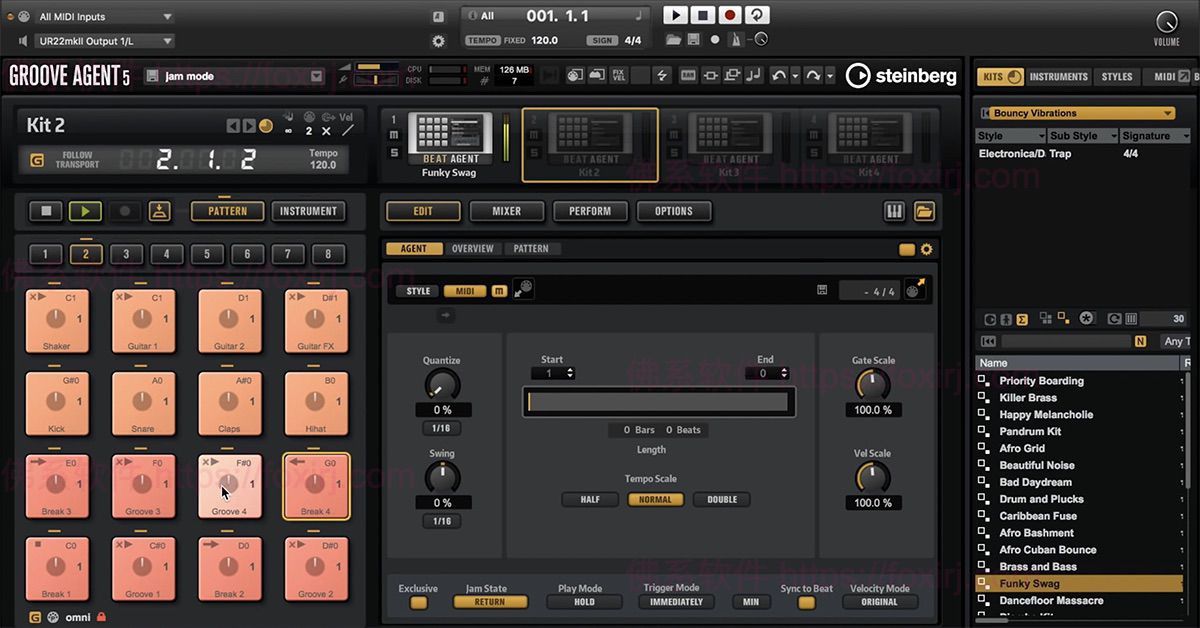This screenshot has height=628, width=1200.
Task: Click the folder browser icon near the EDIT button
Action: pos(924,211)
